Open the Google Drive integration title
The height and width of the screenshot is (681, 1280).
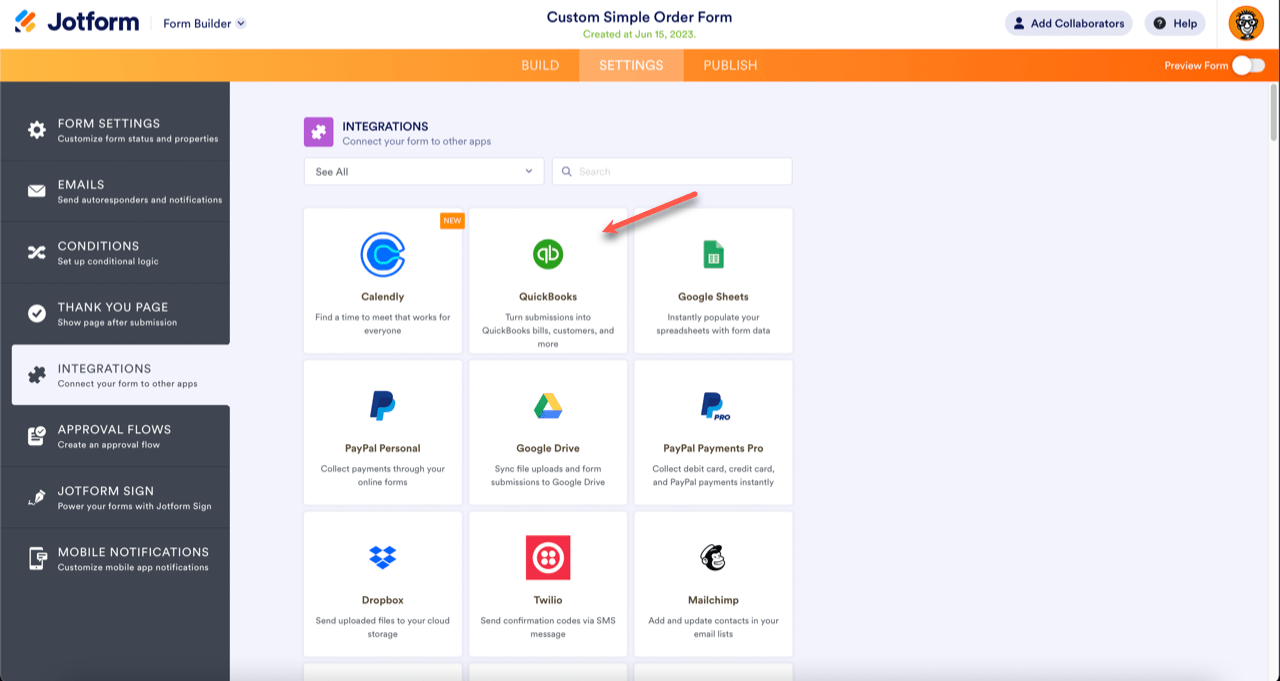(x=548, y=448)
